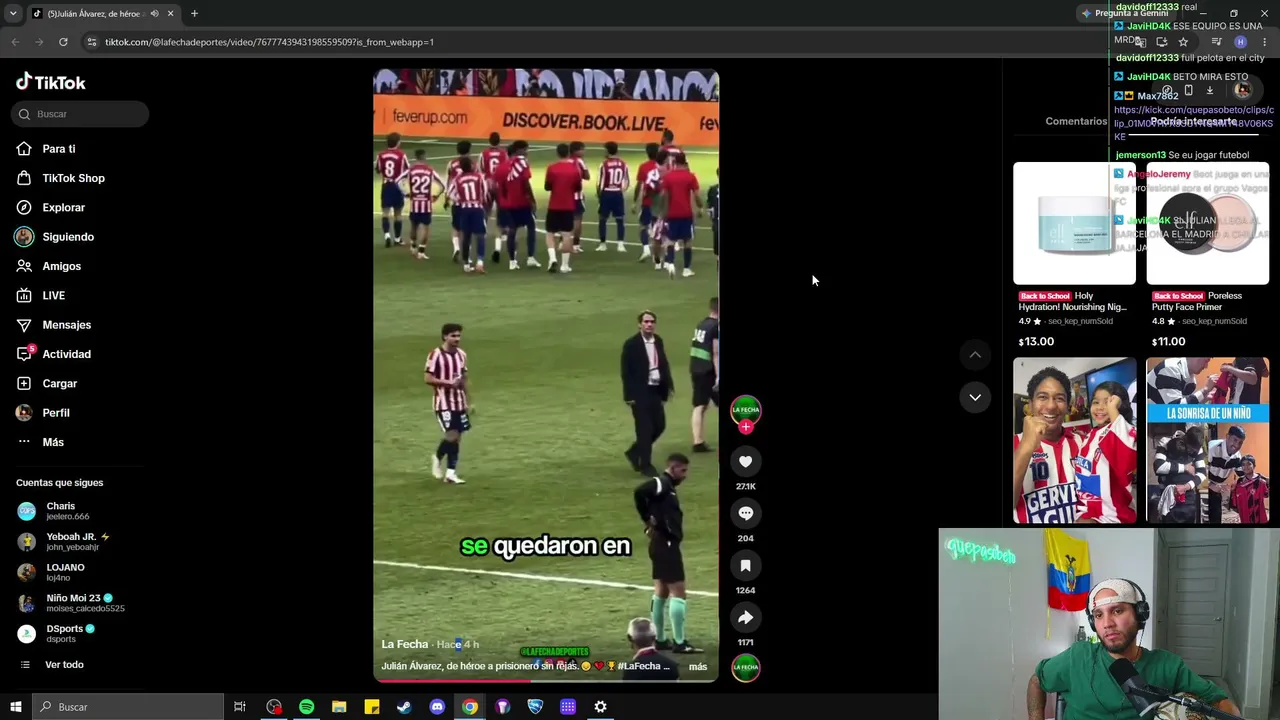Image resolution: width=1280 pixels, height=720 pixels.
Task: Open the video comments bubble icon
Action: 745,513
